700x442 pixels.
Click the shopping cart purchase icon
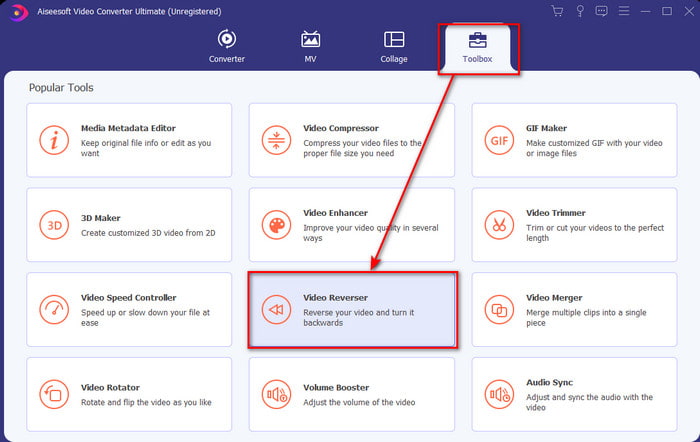pos(557,11)
